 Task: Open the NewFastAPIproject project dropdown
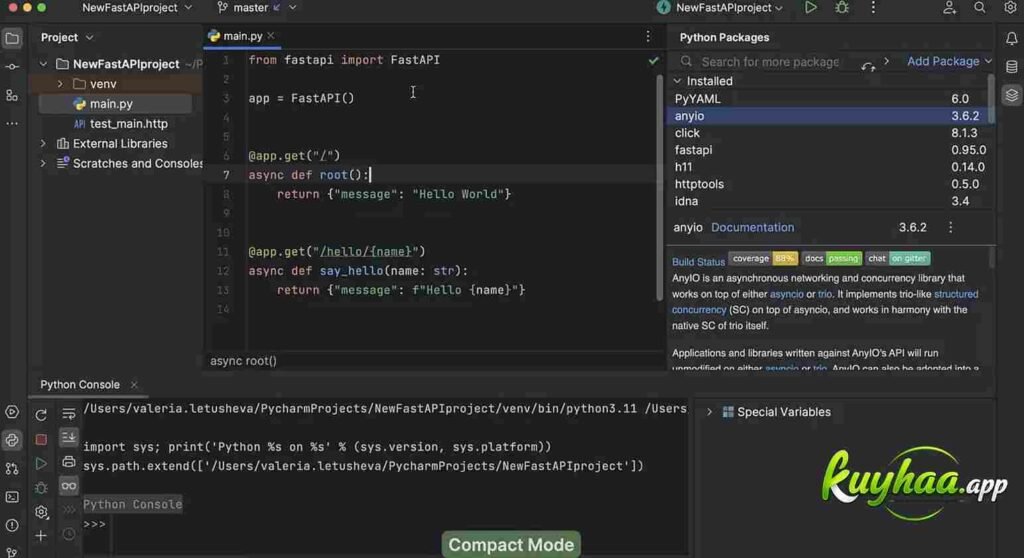pos(136,8)
